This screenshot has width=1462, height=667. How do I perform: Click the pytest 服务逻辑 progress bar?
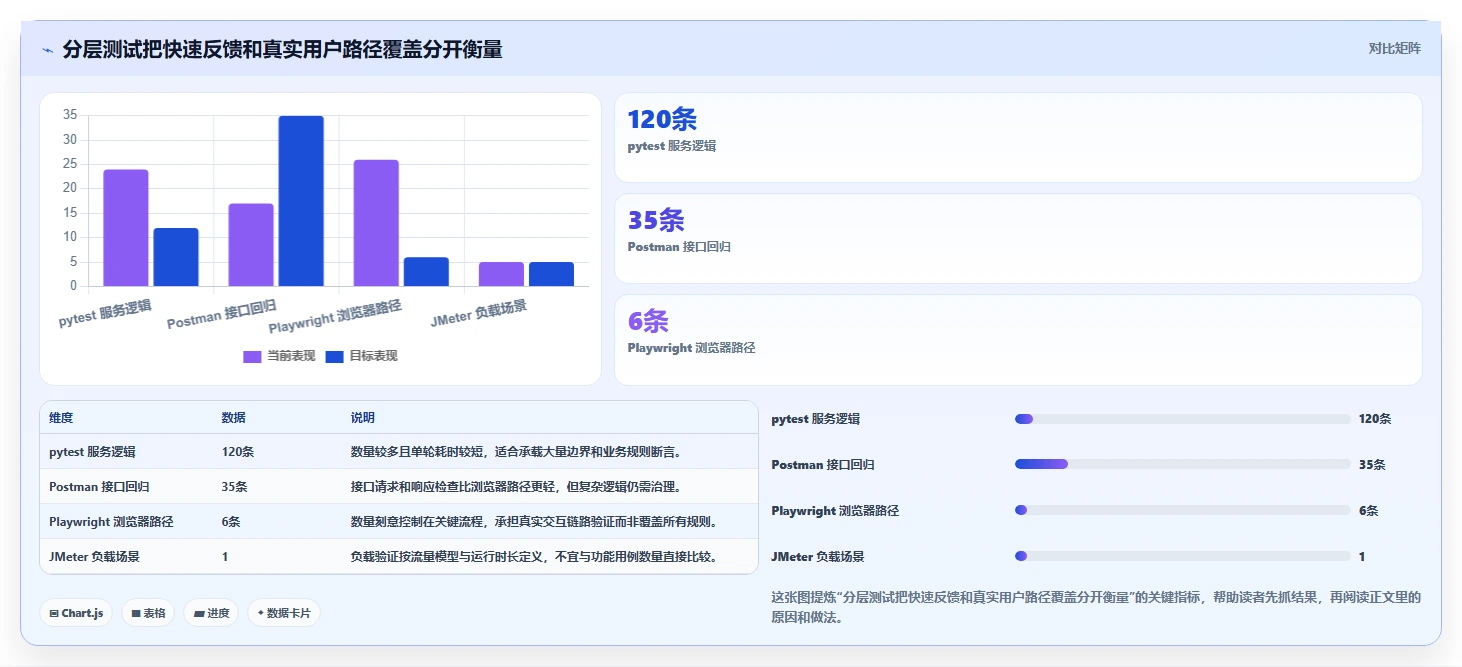[1182, 419]
